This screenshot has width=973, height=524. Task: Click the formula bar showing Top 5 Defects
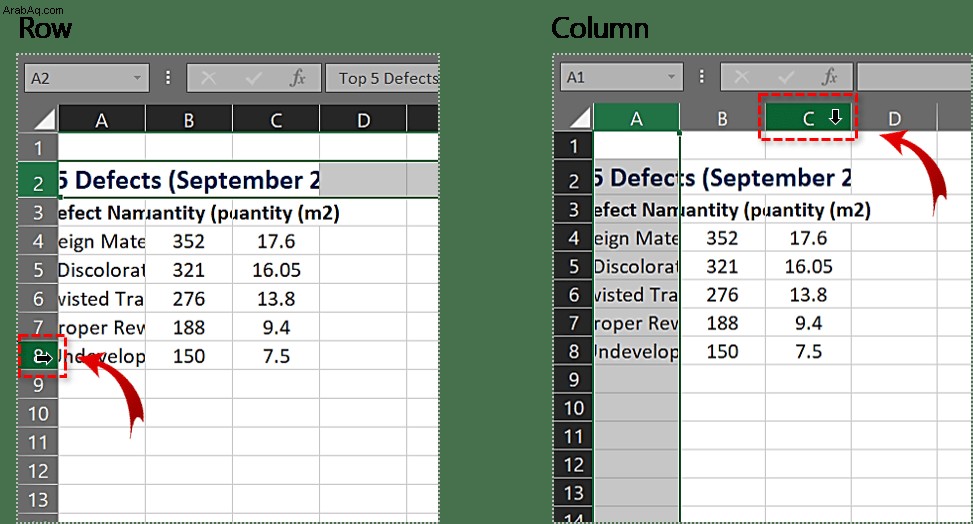click(x=382, y=78)
